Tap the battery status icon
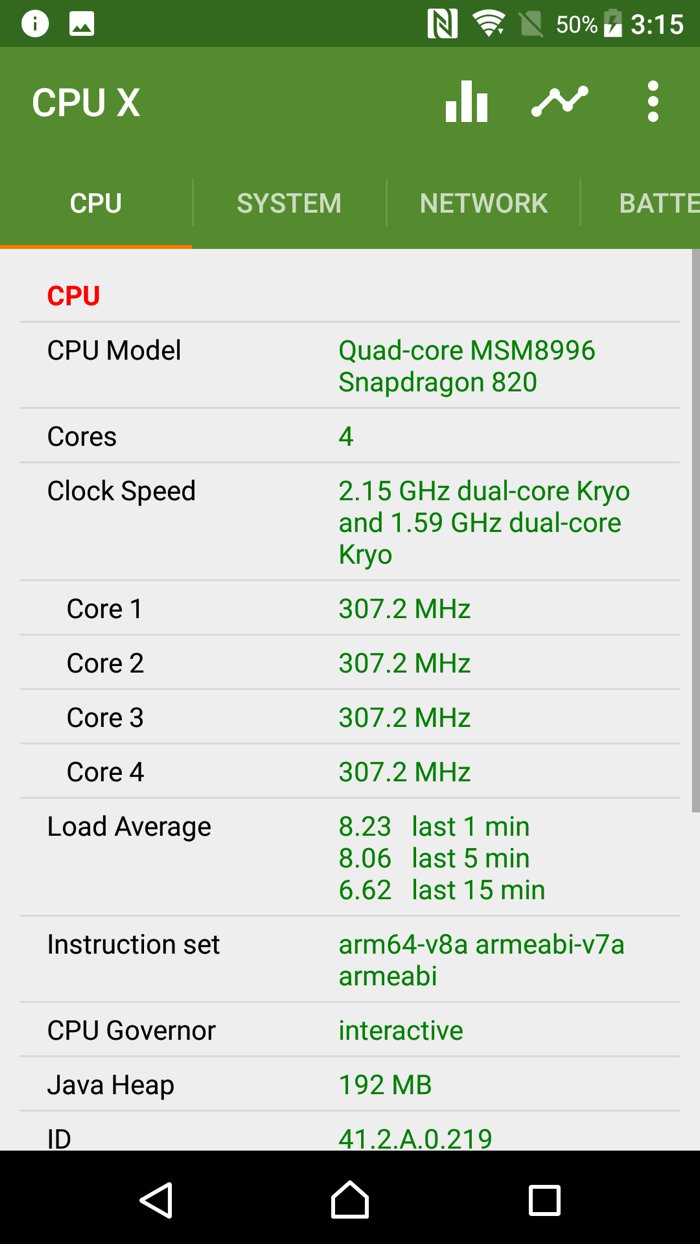Screen dimensions: 700x1244 613,24
